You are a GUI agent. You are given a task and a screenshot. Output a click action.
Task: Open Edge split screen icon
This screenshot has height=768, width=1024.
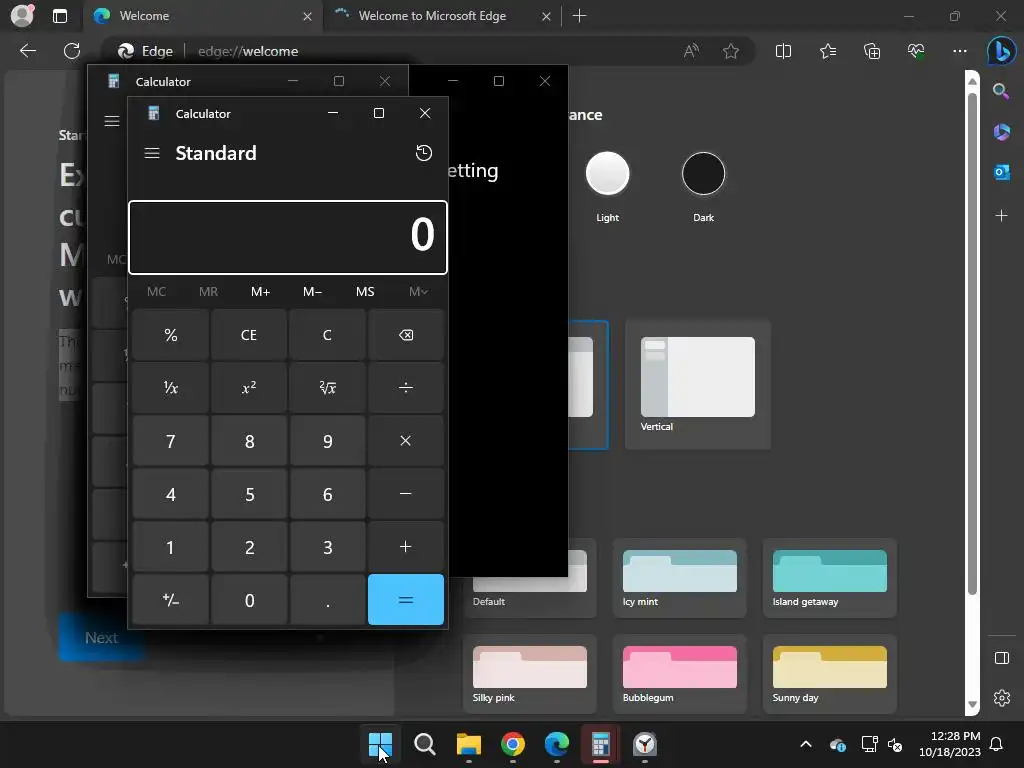(x=783, y=51)
